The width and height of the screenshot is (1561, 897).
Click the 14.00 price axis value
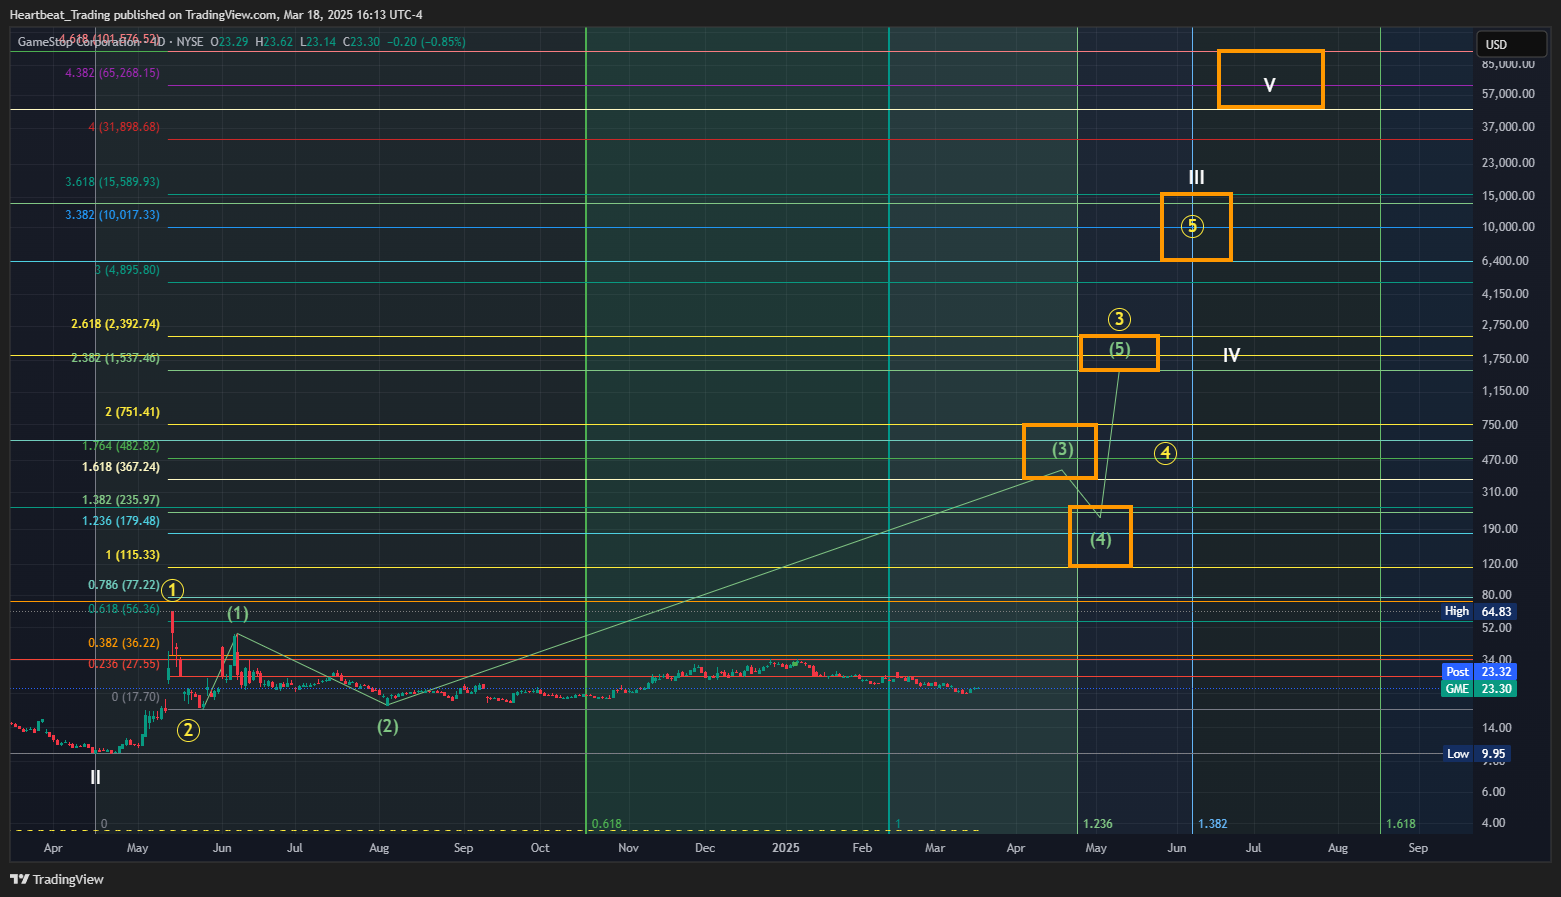1497,728
